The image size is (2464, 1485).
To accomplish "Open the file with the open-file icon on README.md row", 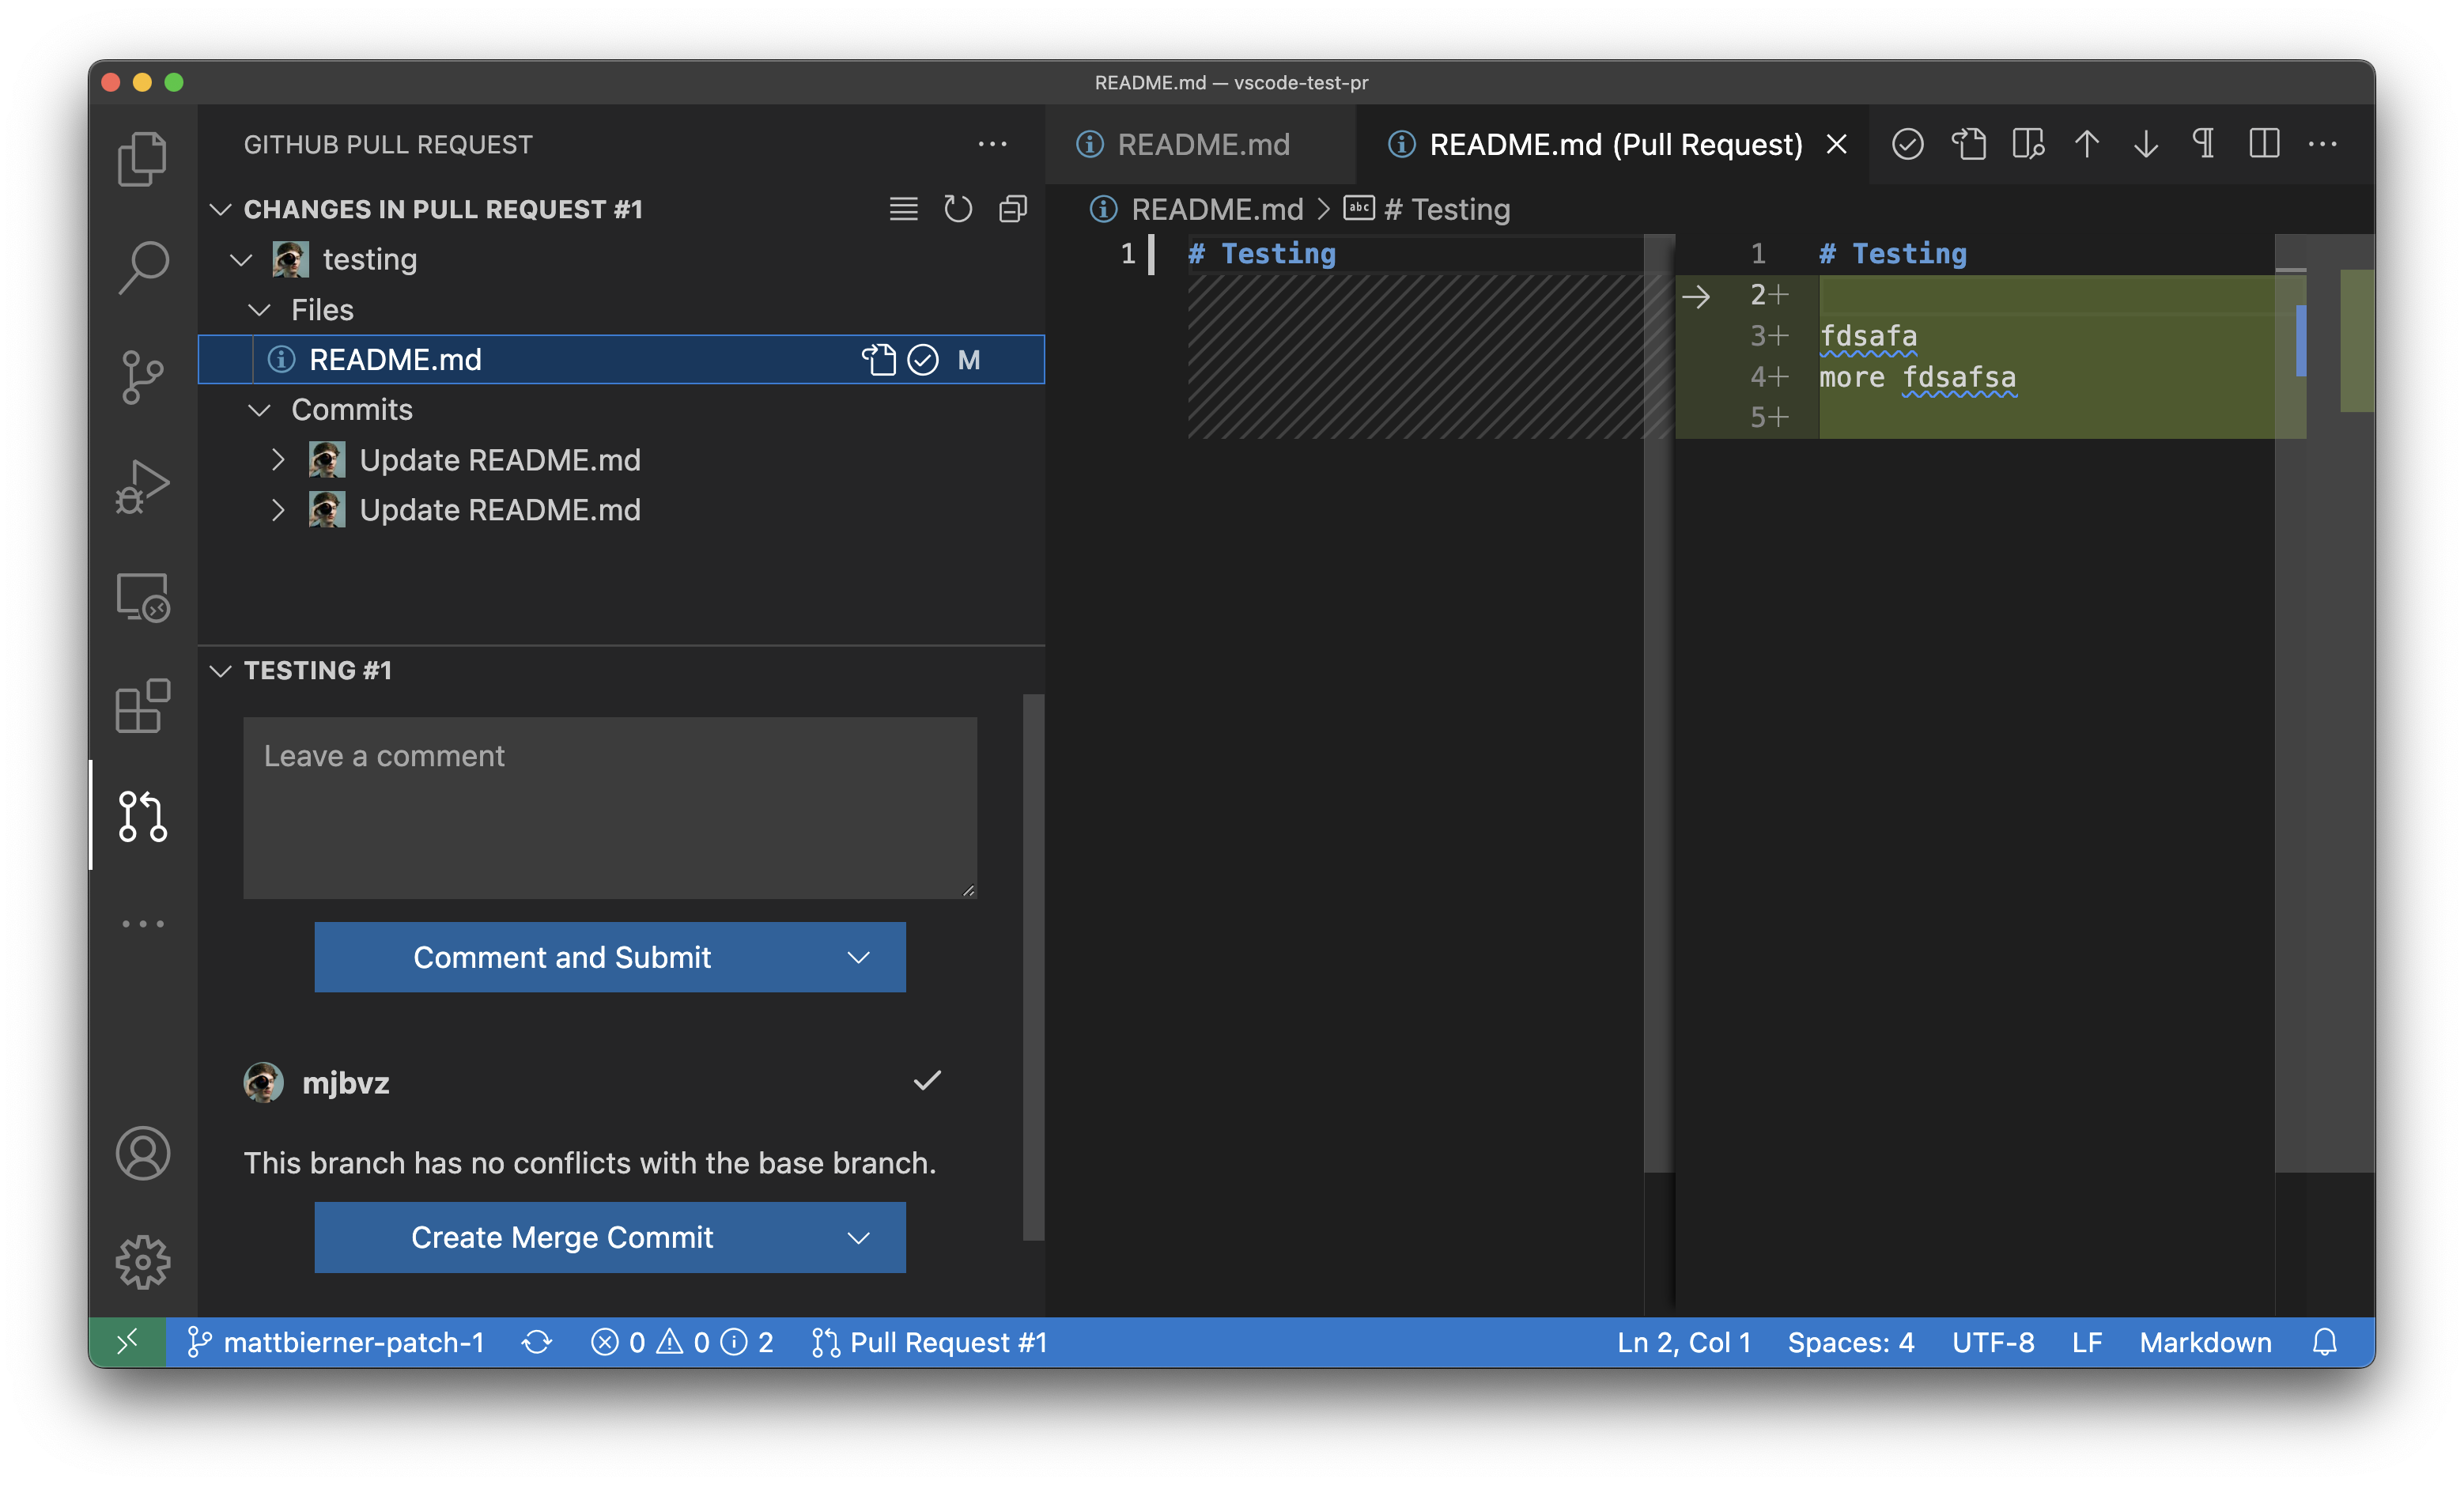I will (x=880, y=360).
